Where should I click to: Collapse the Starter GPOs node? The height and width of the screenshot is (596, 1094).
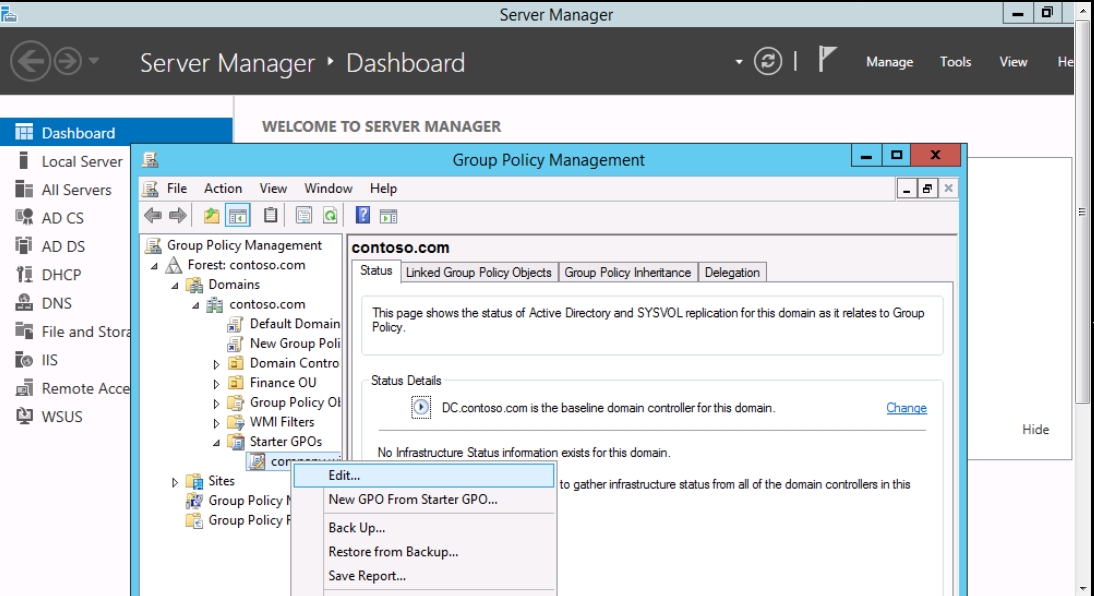click(x=216, y=442)
